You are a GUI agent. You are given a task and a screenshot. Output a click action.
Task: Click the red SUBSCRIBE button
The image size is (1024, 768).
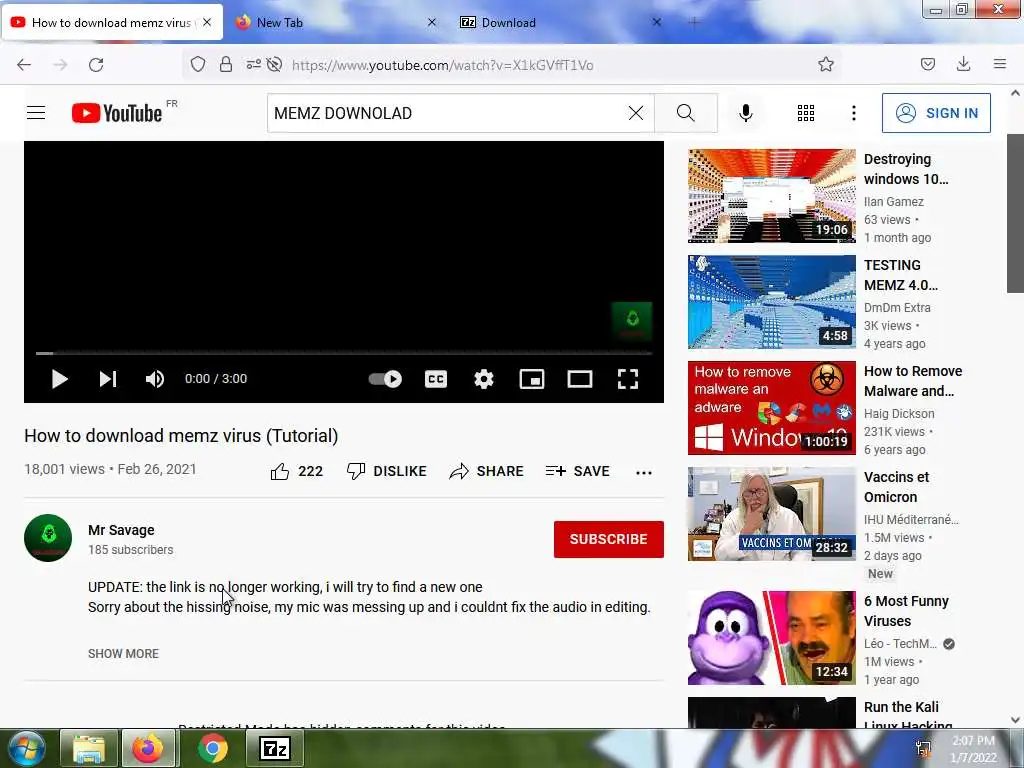pos(609,539)
